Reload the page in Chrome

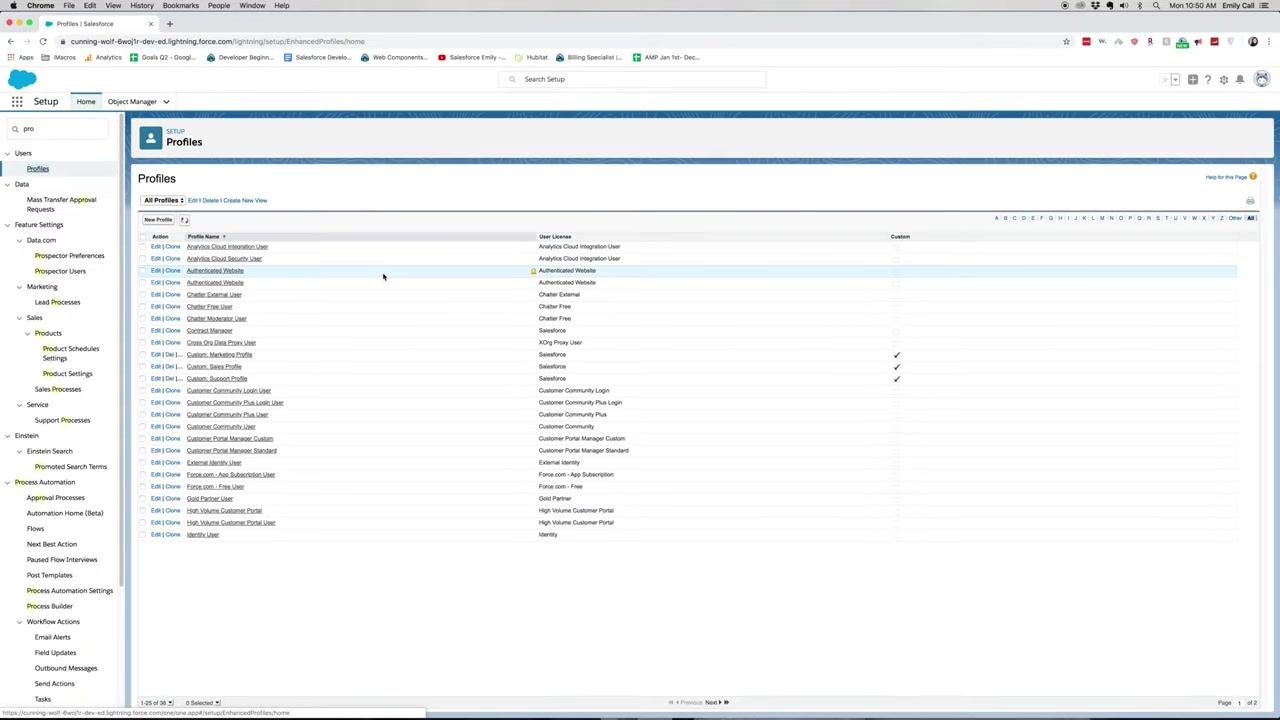(43, 41)
